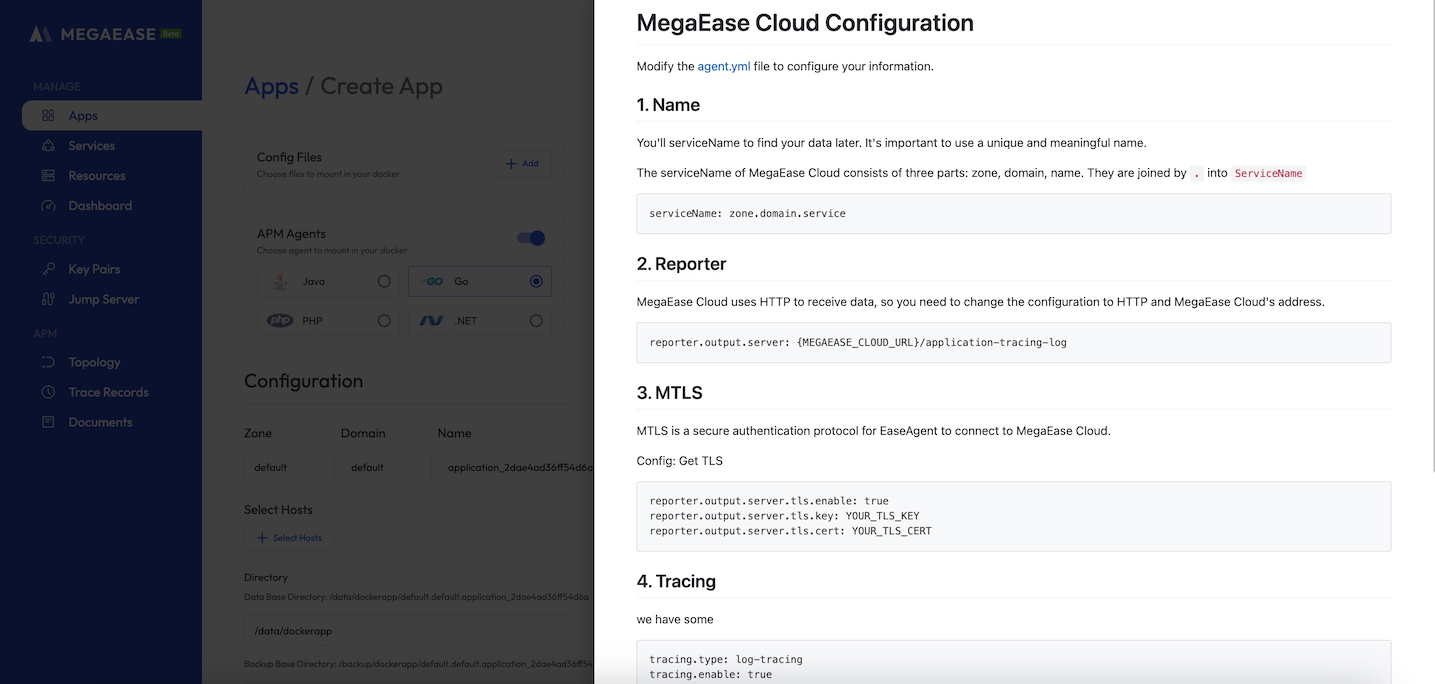Select the .NET agent radio button
Viewport: 1435px width, 684px height.
[536, 321]
